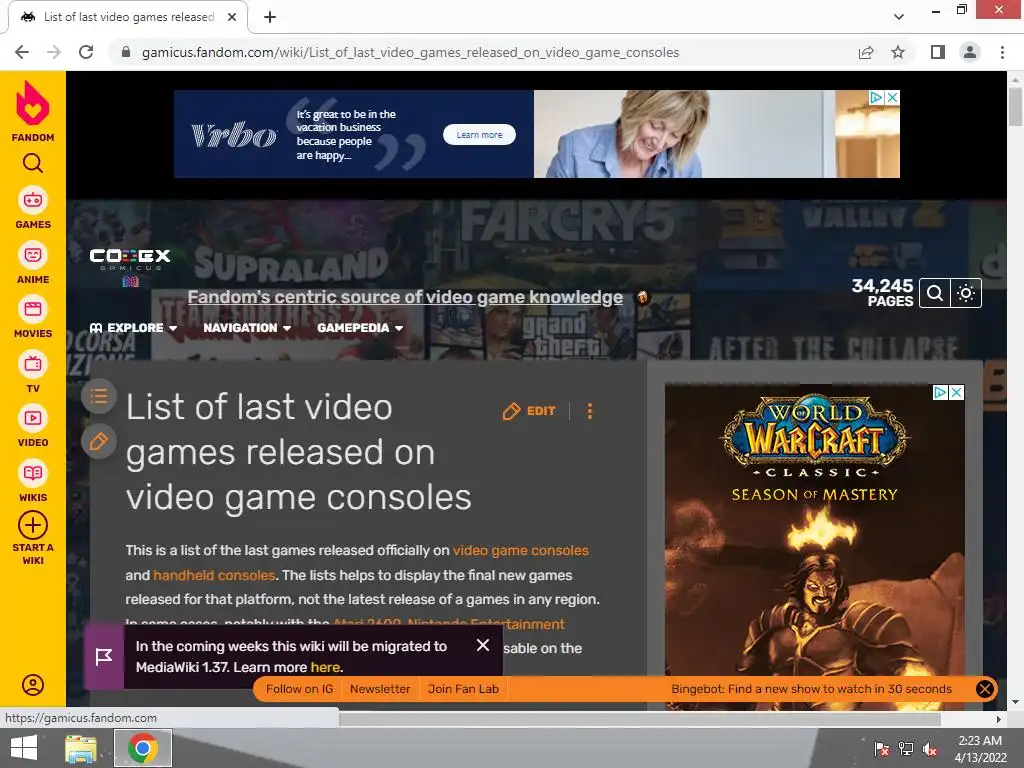The width and height of the screenshot is (1024, 768).
Task: Click the address bar URL
Action: point(410,52)
